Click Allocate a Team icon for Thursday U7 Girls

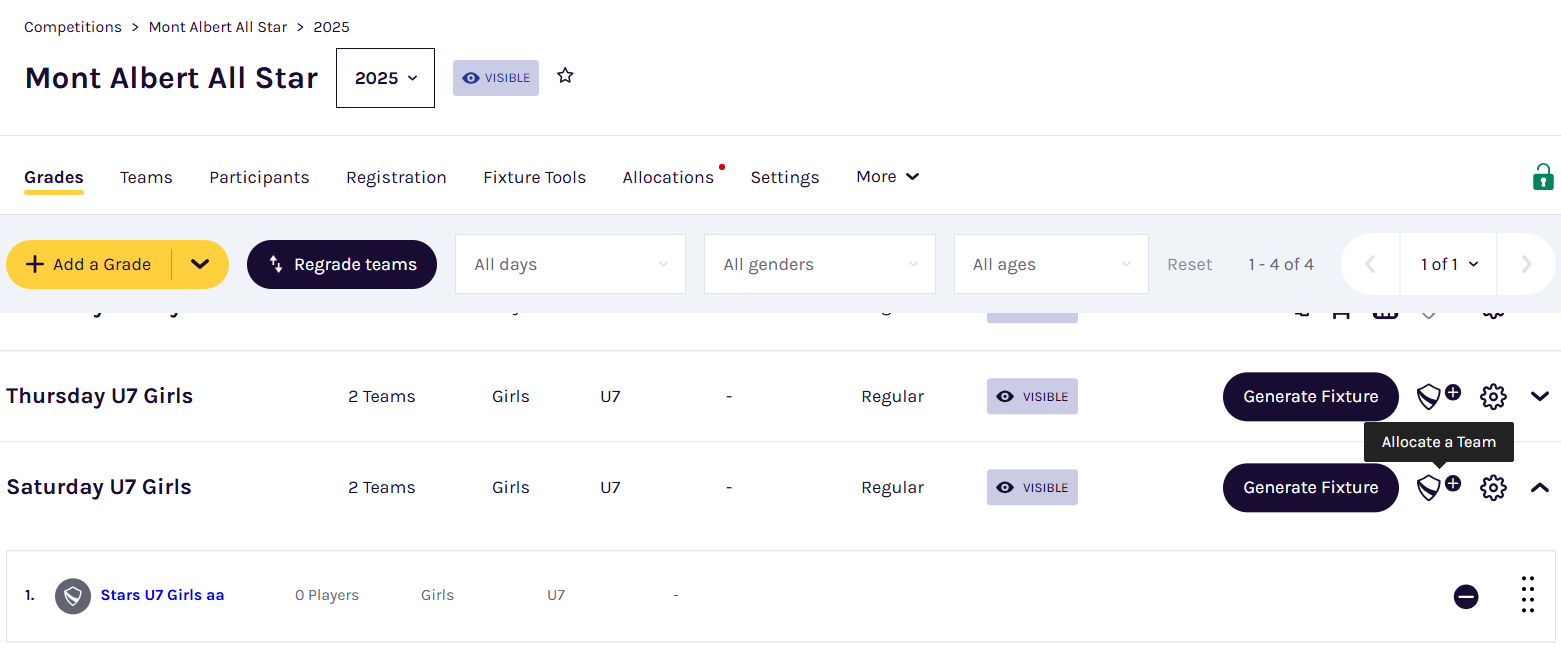click(x=1438, y=396)
